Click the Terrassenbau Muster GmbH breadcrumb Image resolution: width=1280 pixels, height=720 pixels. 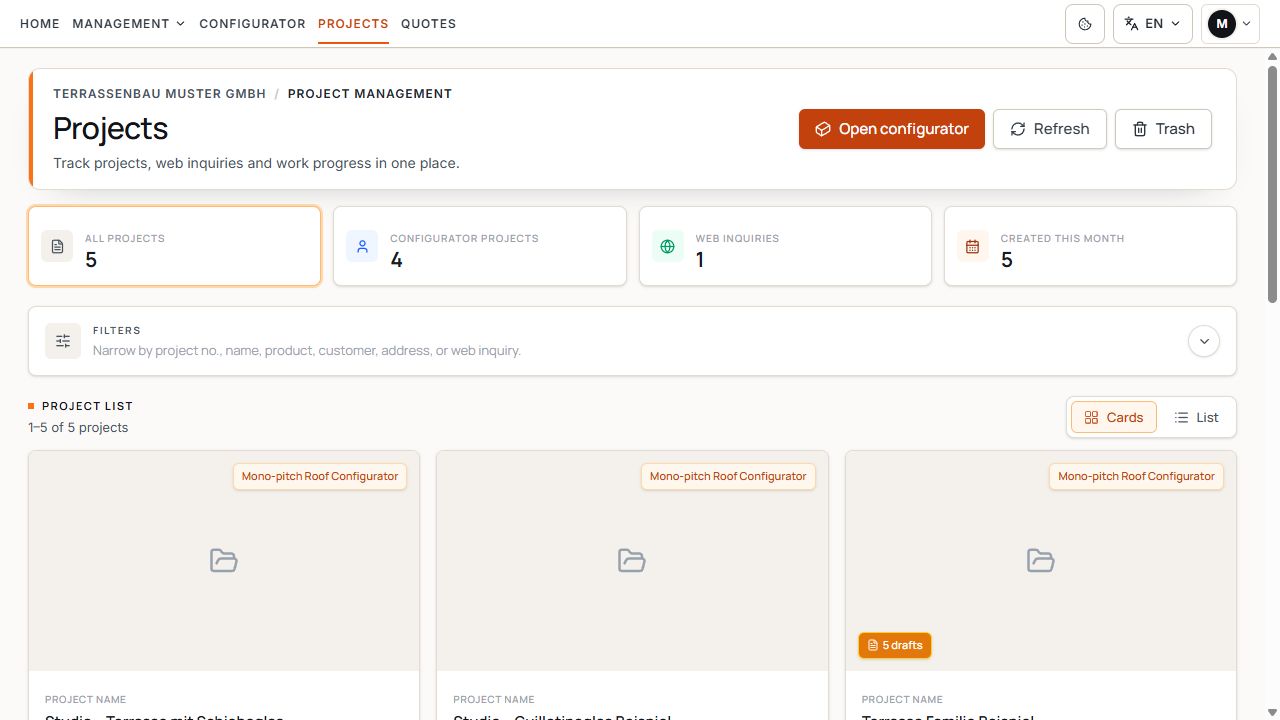click(x=160, y=94)
